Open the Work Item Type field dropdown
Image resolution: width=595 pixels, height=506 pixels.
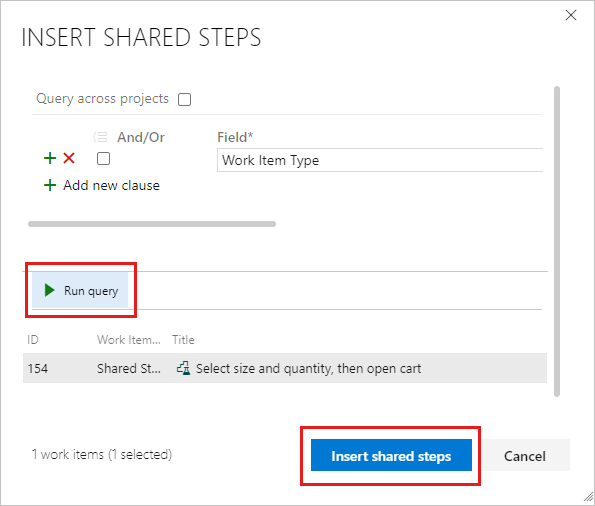pos(380,160)
